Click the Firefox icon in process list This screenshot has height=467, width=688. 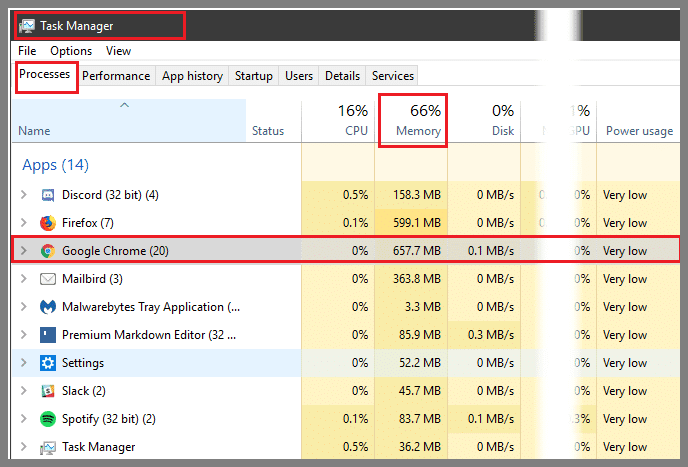pos(47,223)
